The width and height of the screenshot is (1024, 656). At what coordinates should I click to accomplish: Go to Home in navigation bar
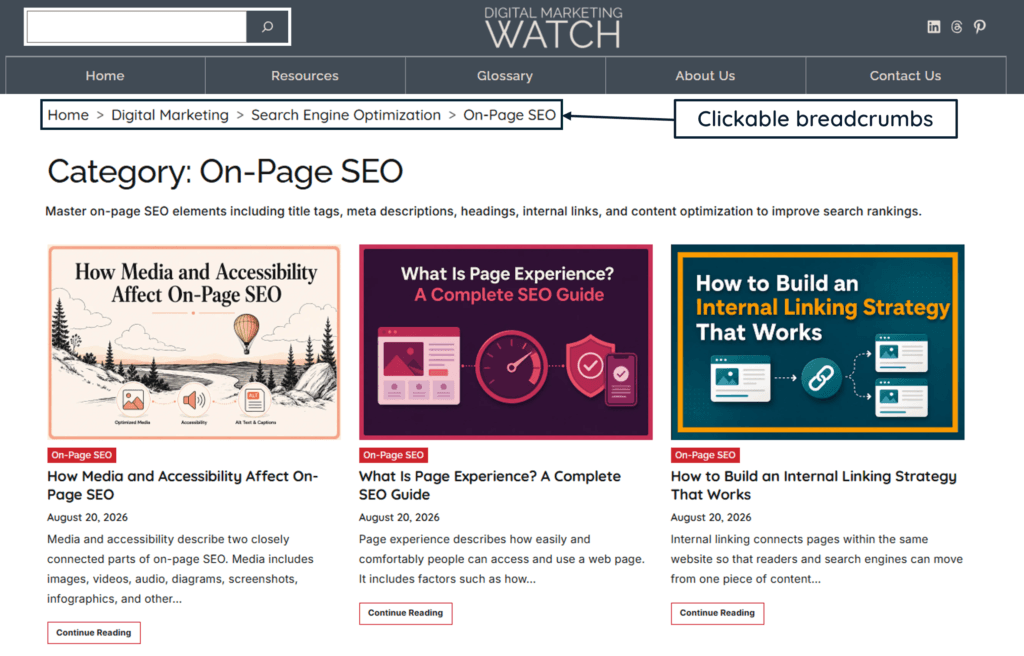pos(105,76)
